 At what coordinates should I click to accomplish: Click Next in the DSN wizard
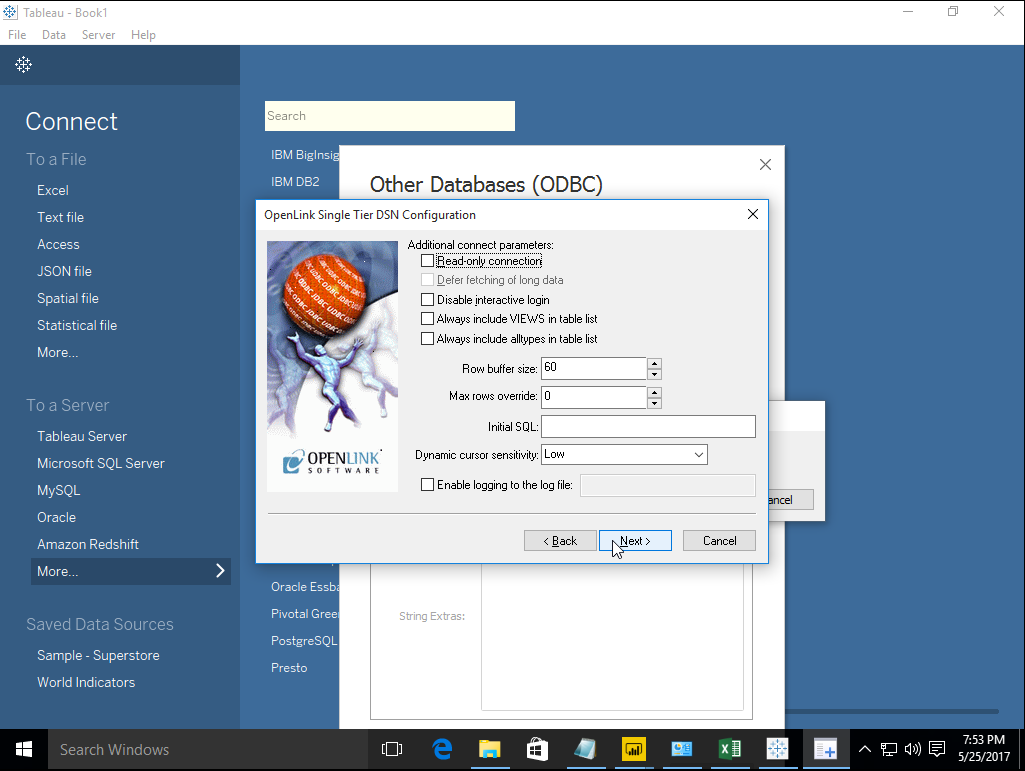[x=635, y=541]
